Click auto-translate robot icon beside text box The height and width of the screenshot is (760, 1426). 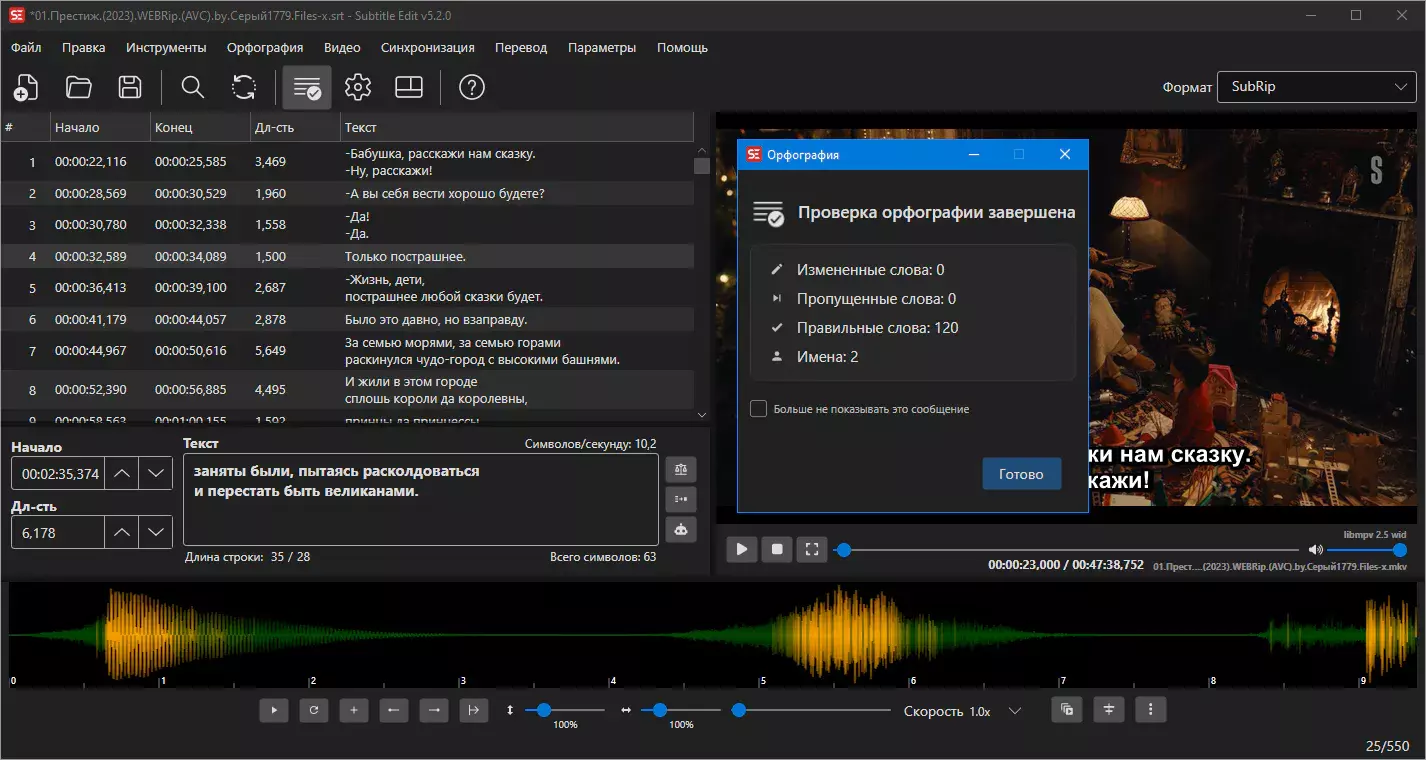tap(681, 530)
